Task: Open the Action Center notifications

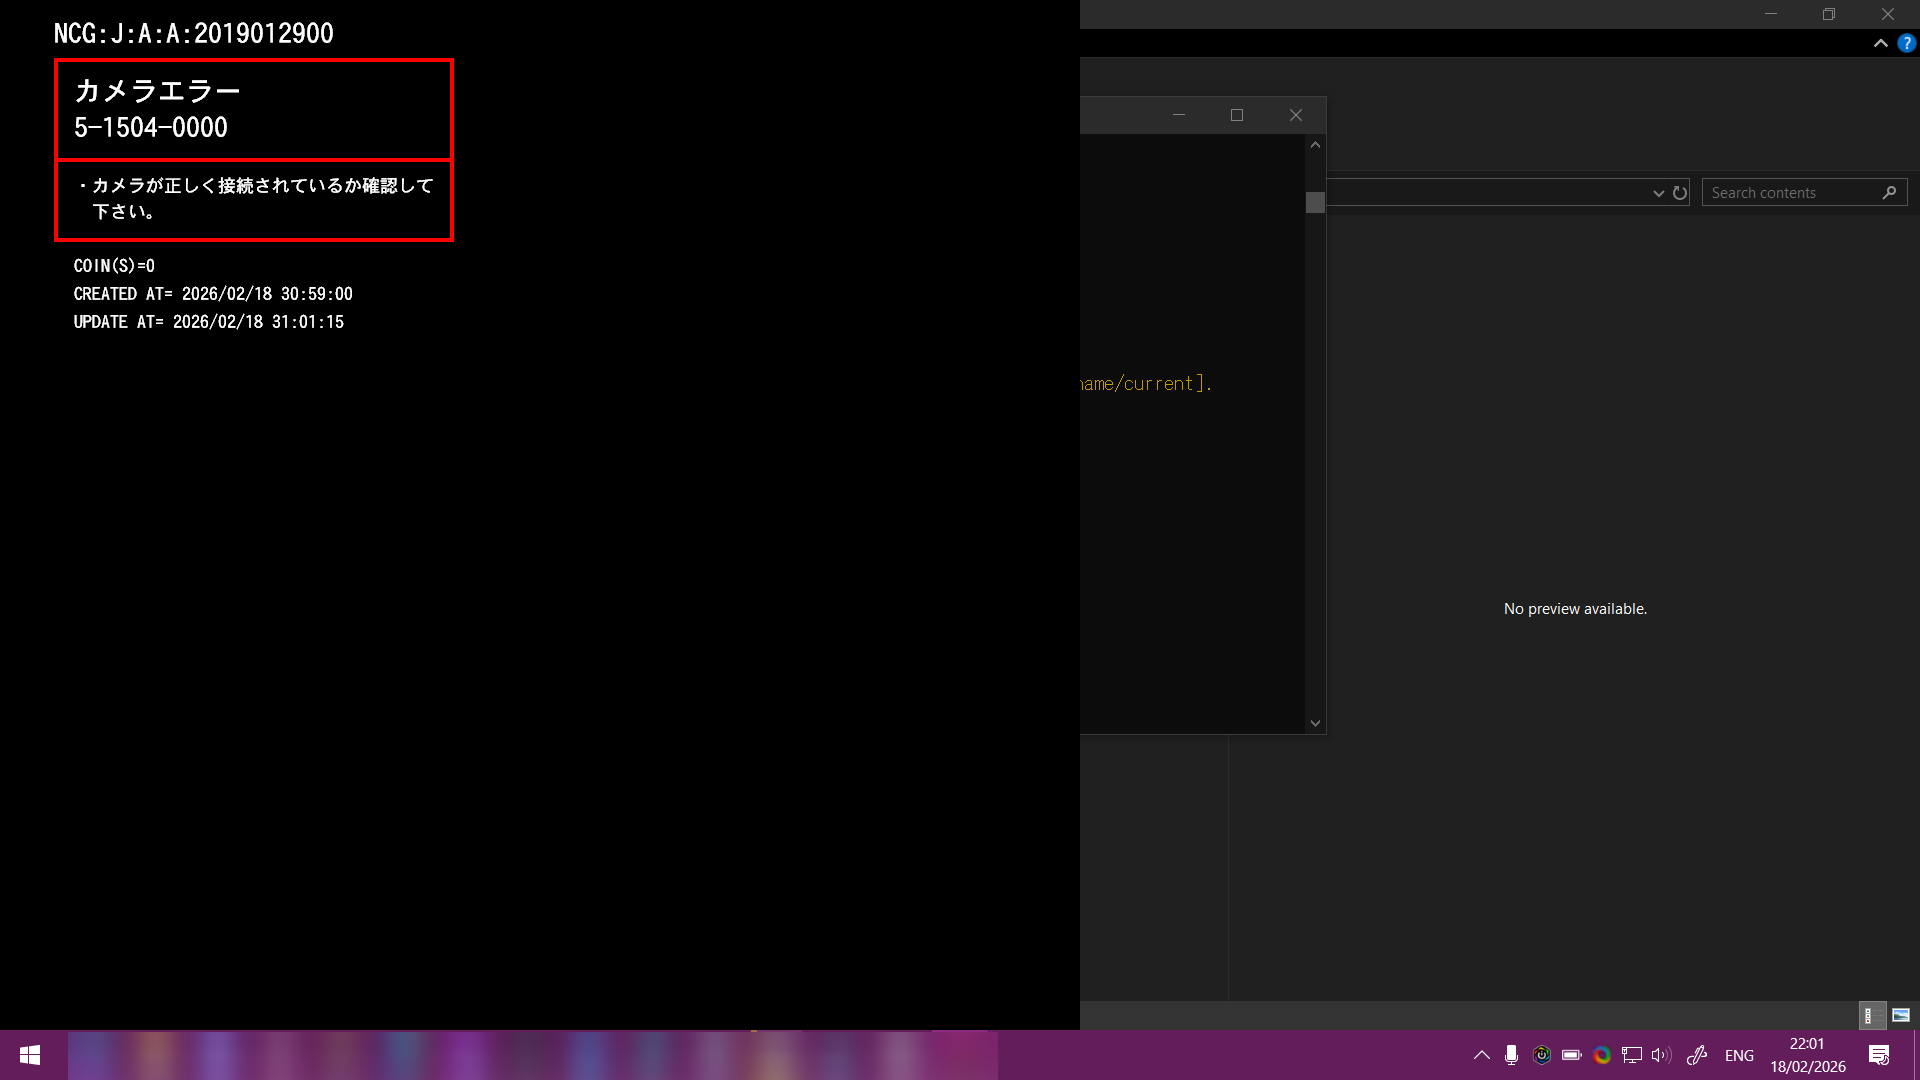Action: (x=1879, y=1055)
